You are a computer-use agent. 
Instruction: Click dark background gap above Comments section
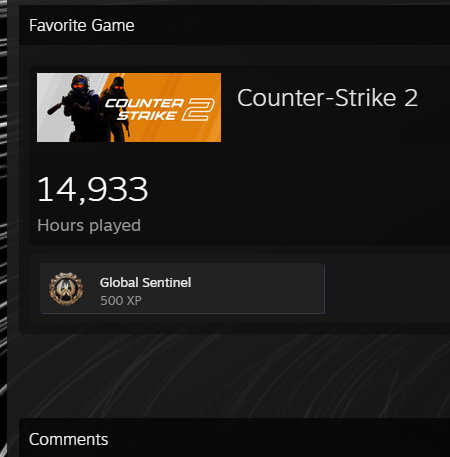(233, 376)
